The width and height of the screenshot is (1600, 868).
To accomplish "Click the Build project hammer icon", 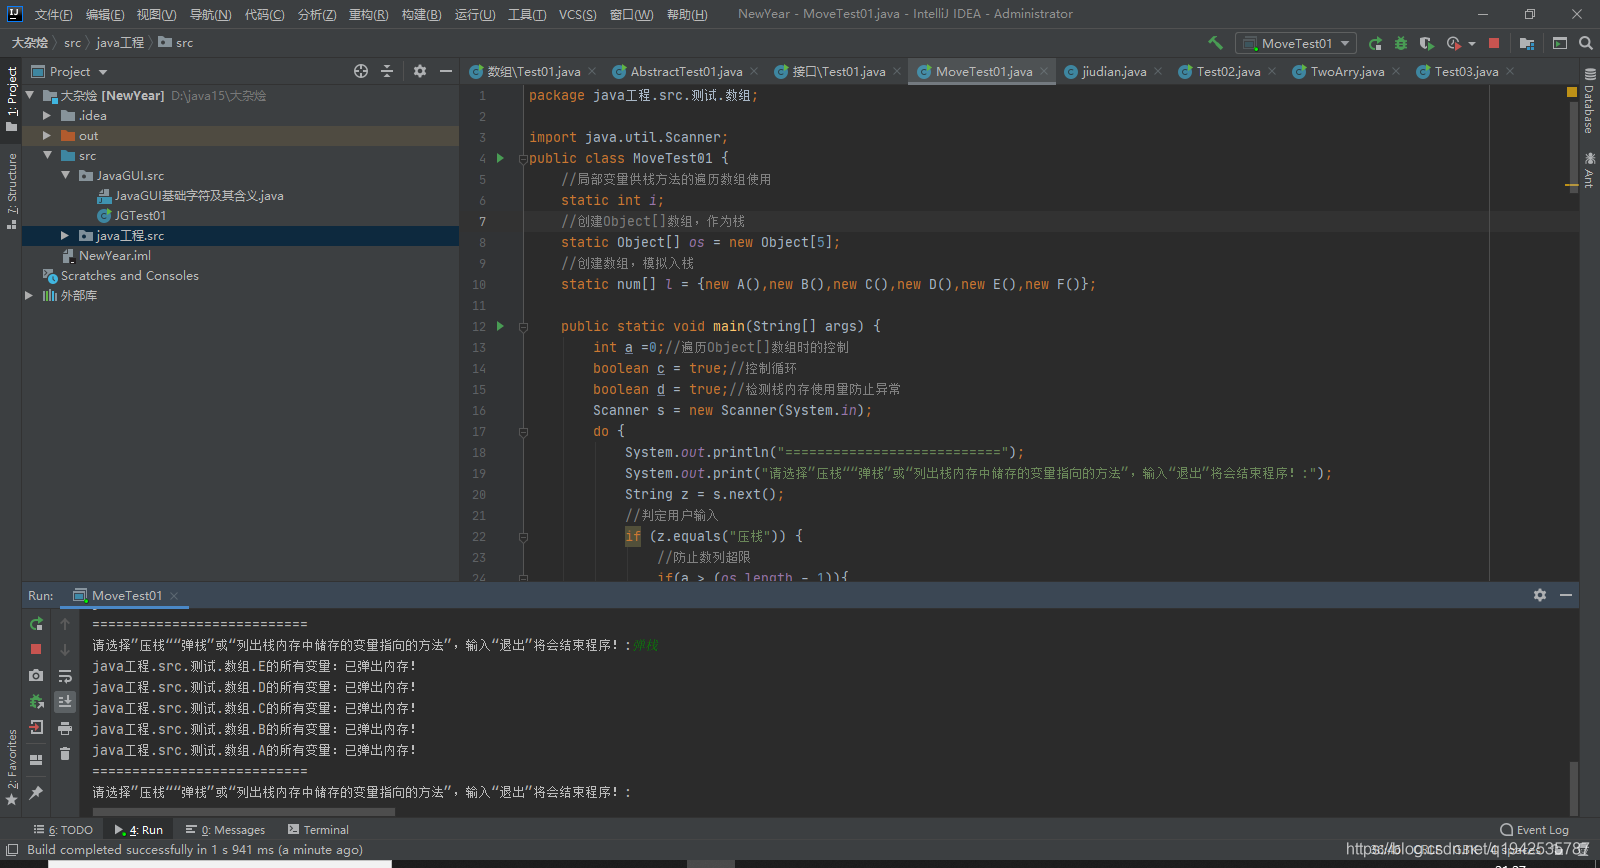I will (1215, 43).
